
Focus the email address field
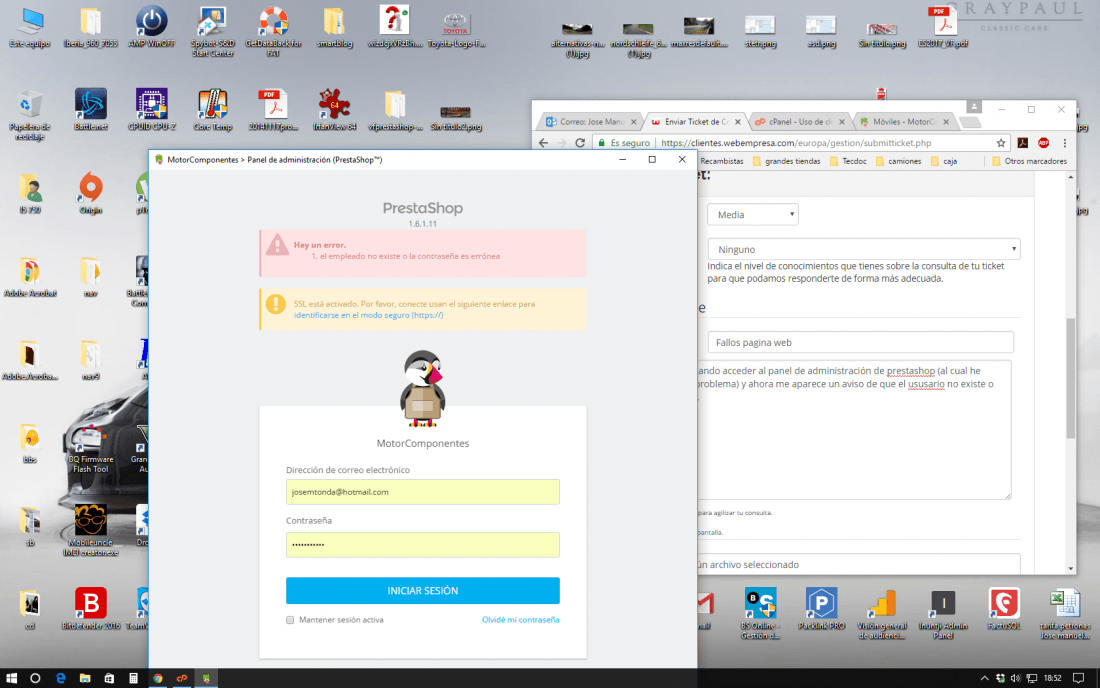pos(422,492)
